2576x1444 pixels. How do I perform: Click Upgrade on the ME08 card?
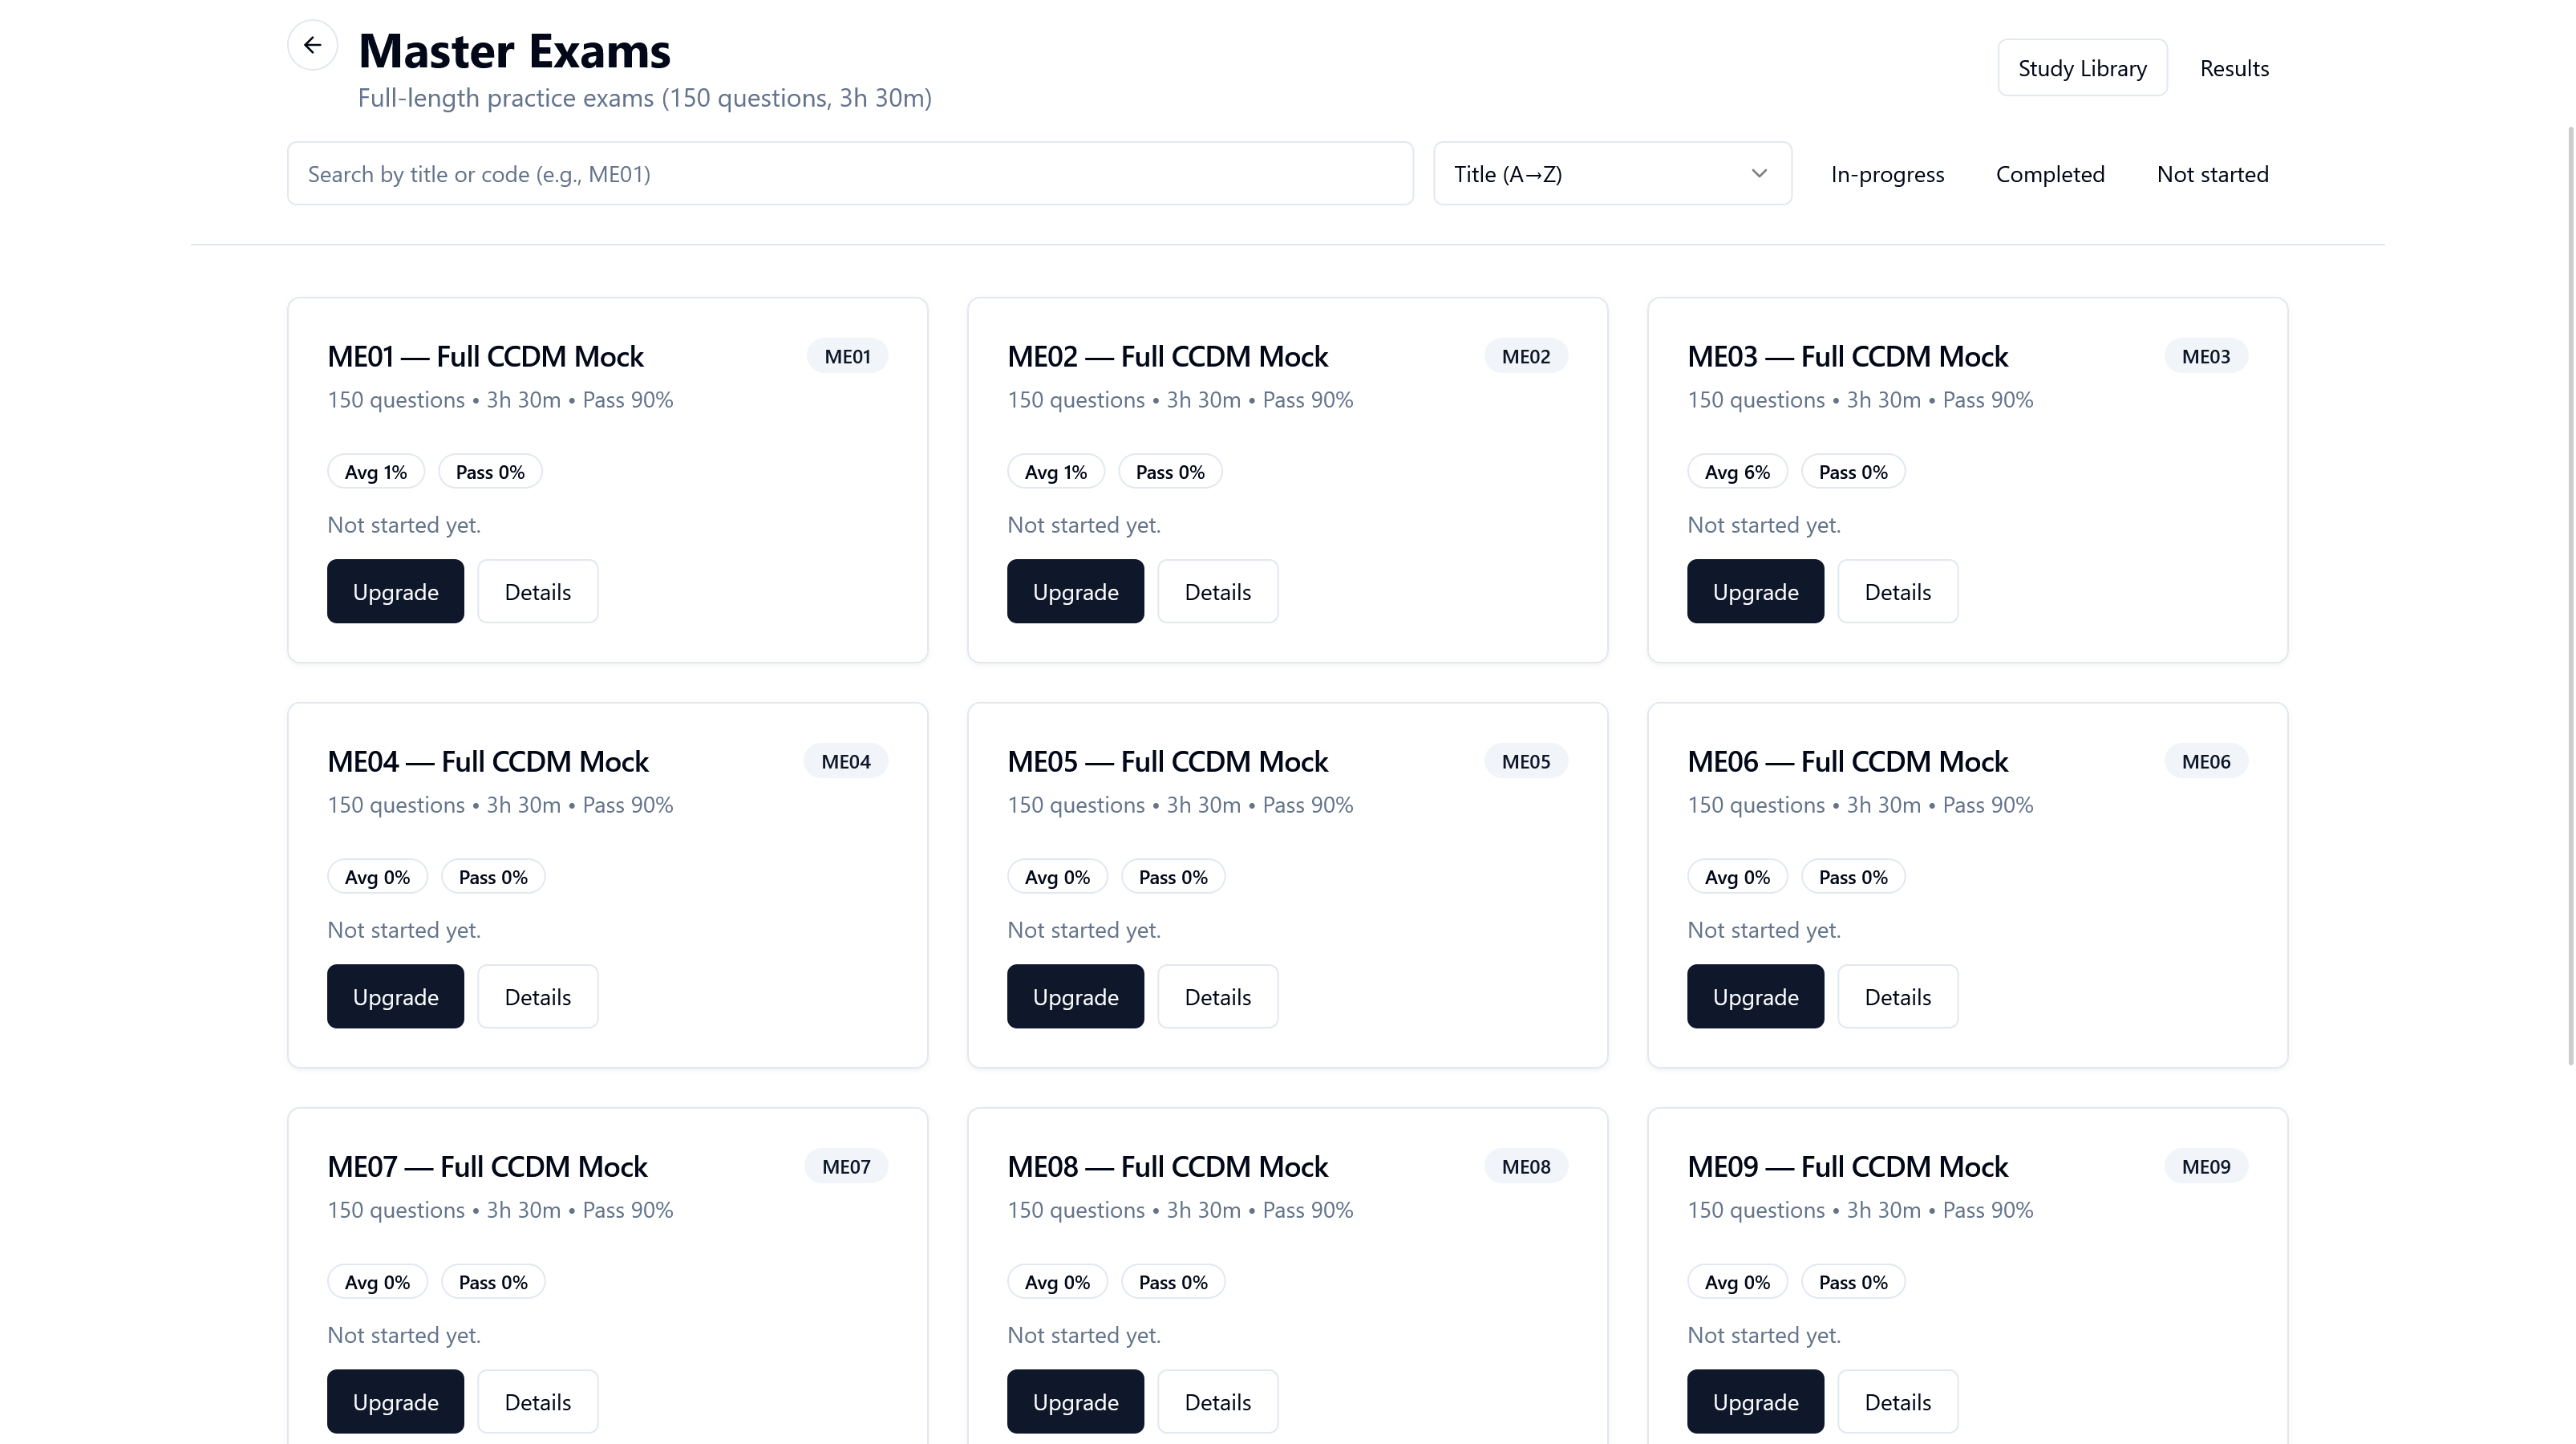pos(1075,1402)
